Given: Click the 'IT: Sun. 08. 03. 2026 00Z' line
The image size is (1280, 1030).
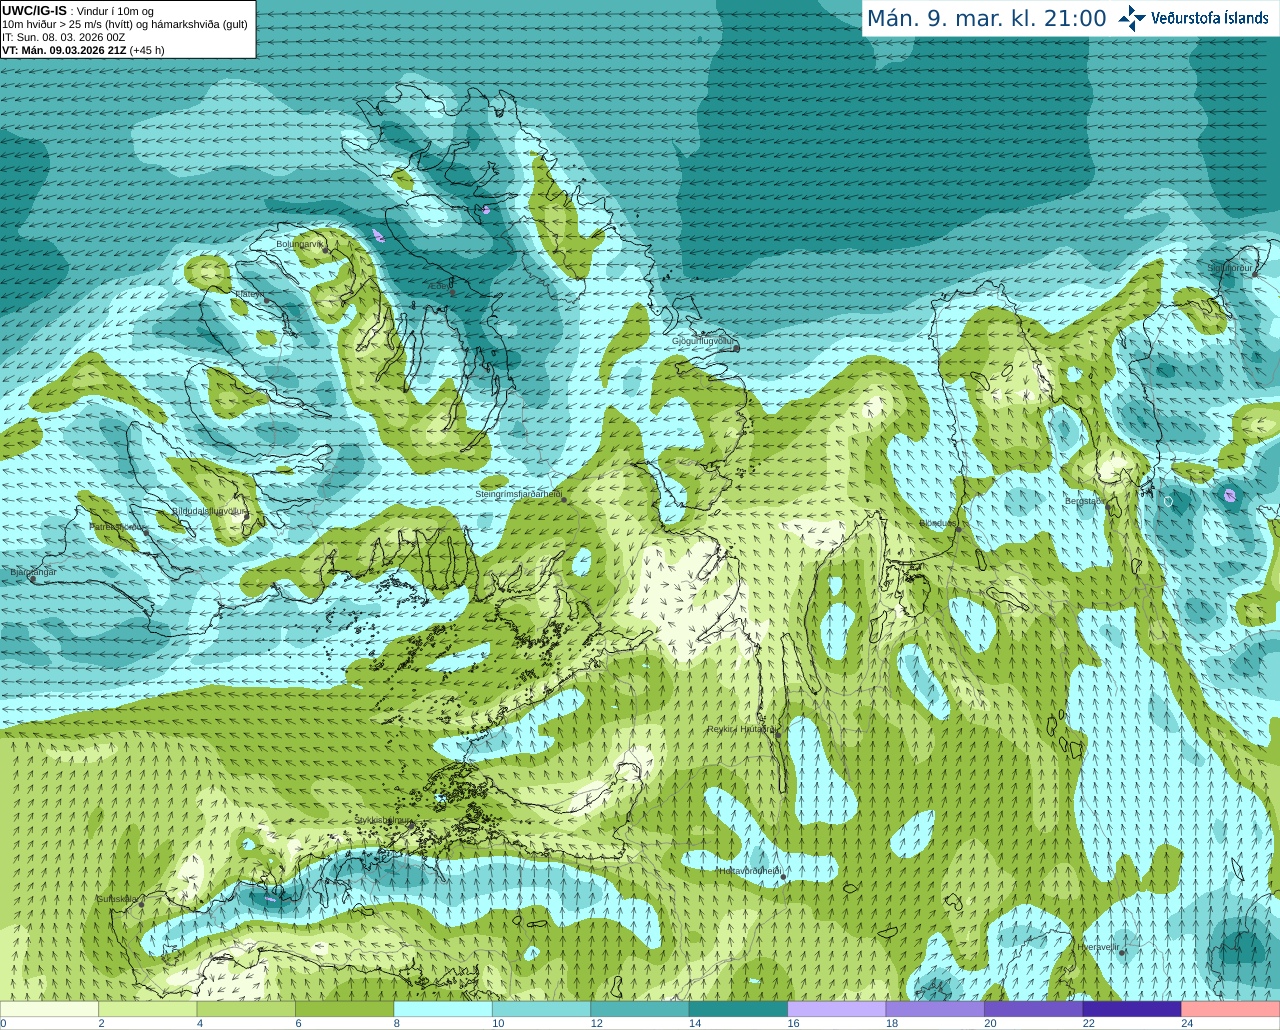Looking at the screenshot, I should (x=63, y=37).
